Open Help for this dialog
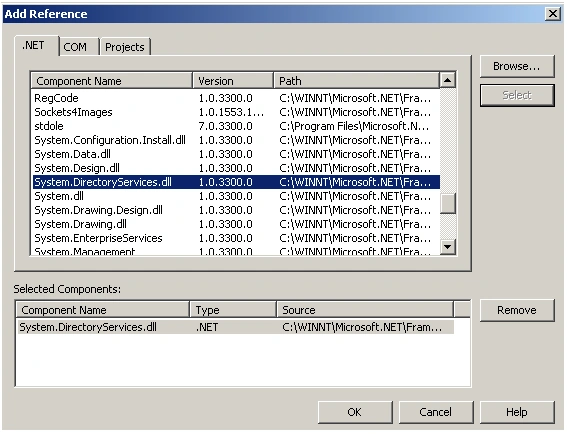Viewport: 567px width, 434px height. pos(517,412)
